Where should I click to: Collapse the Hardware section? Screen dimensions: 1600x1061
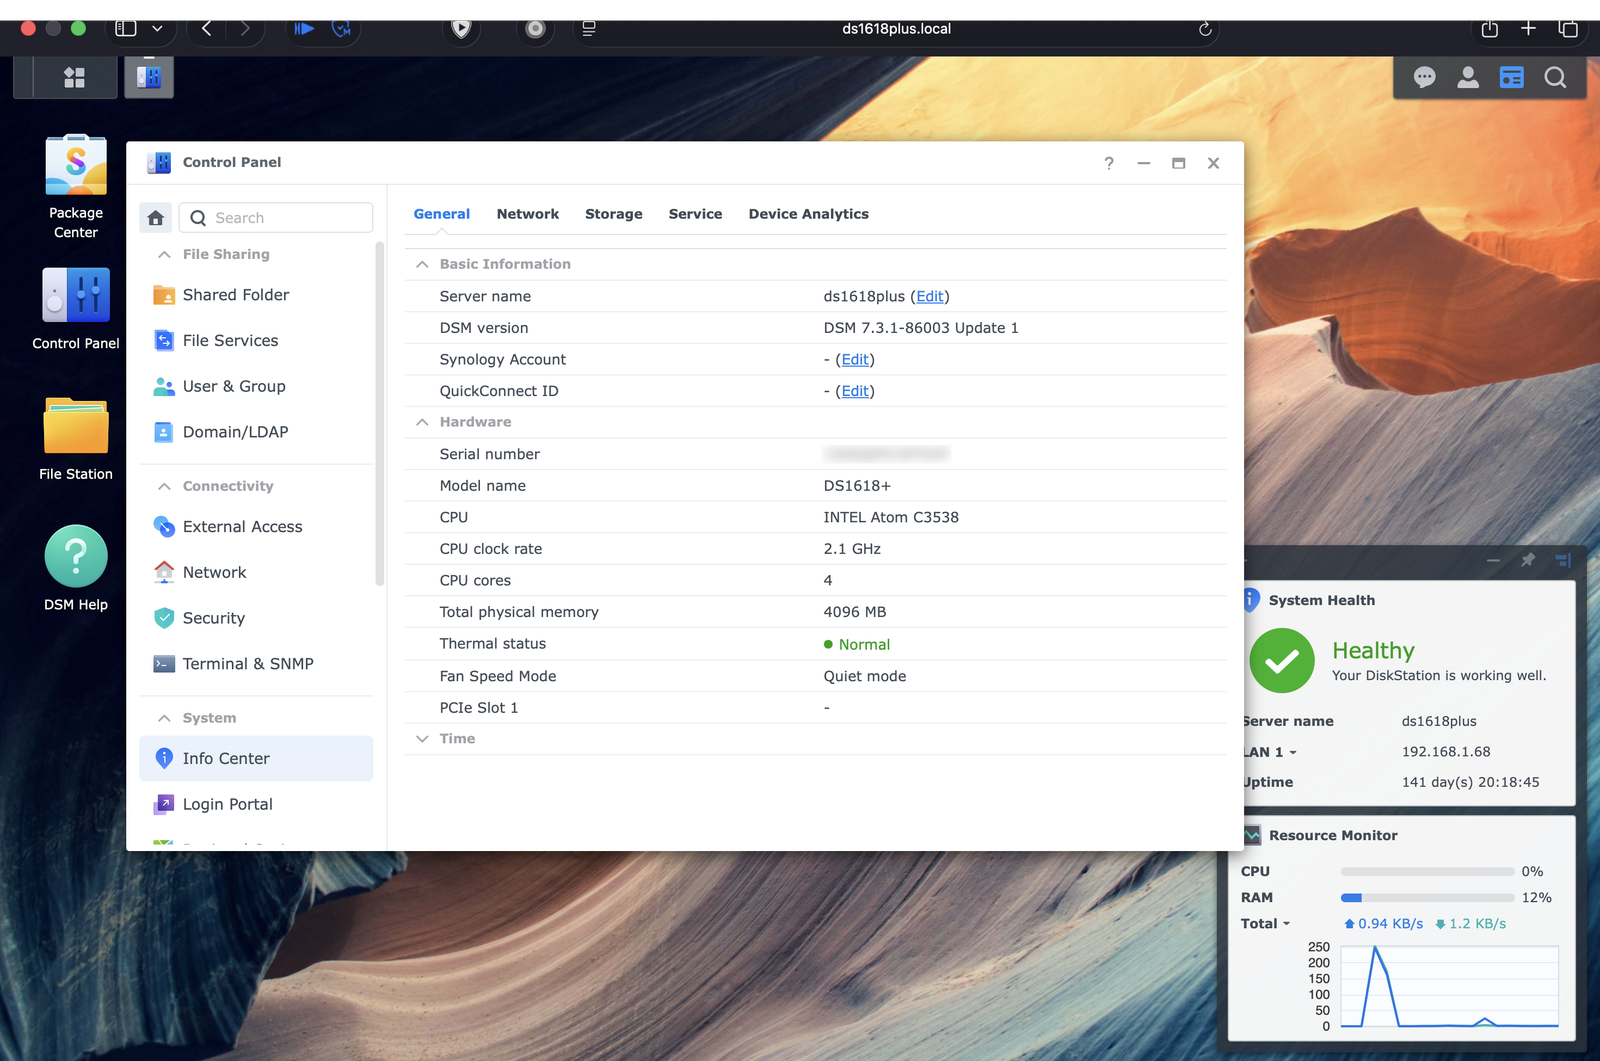(422, 422)
